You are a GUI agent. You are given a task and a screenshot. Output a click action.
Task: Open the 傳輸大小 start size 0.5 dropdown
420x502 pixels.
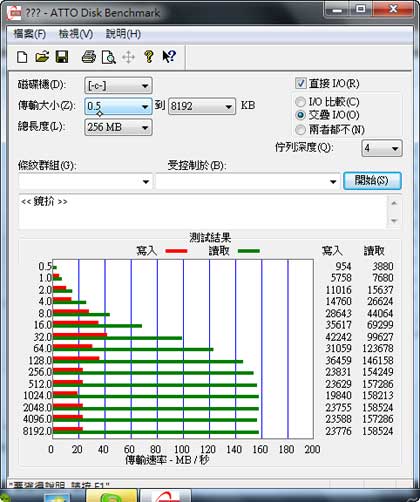click(x=118, y=106)
